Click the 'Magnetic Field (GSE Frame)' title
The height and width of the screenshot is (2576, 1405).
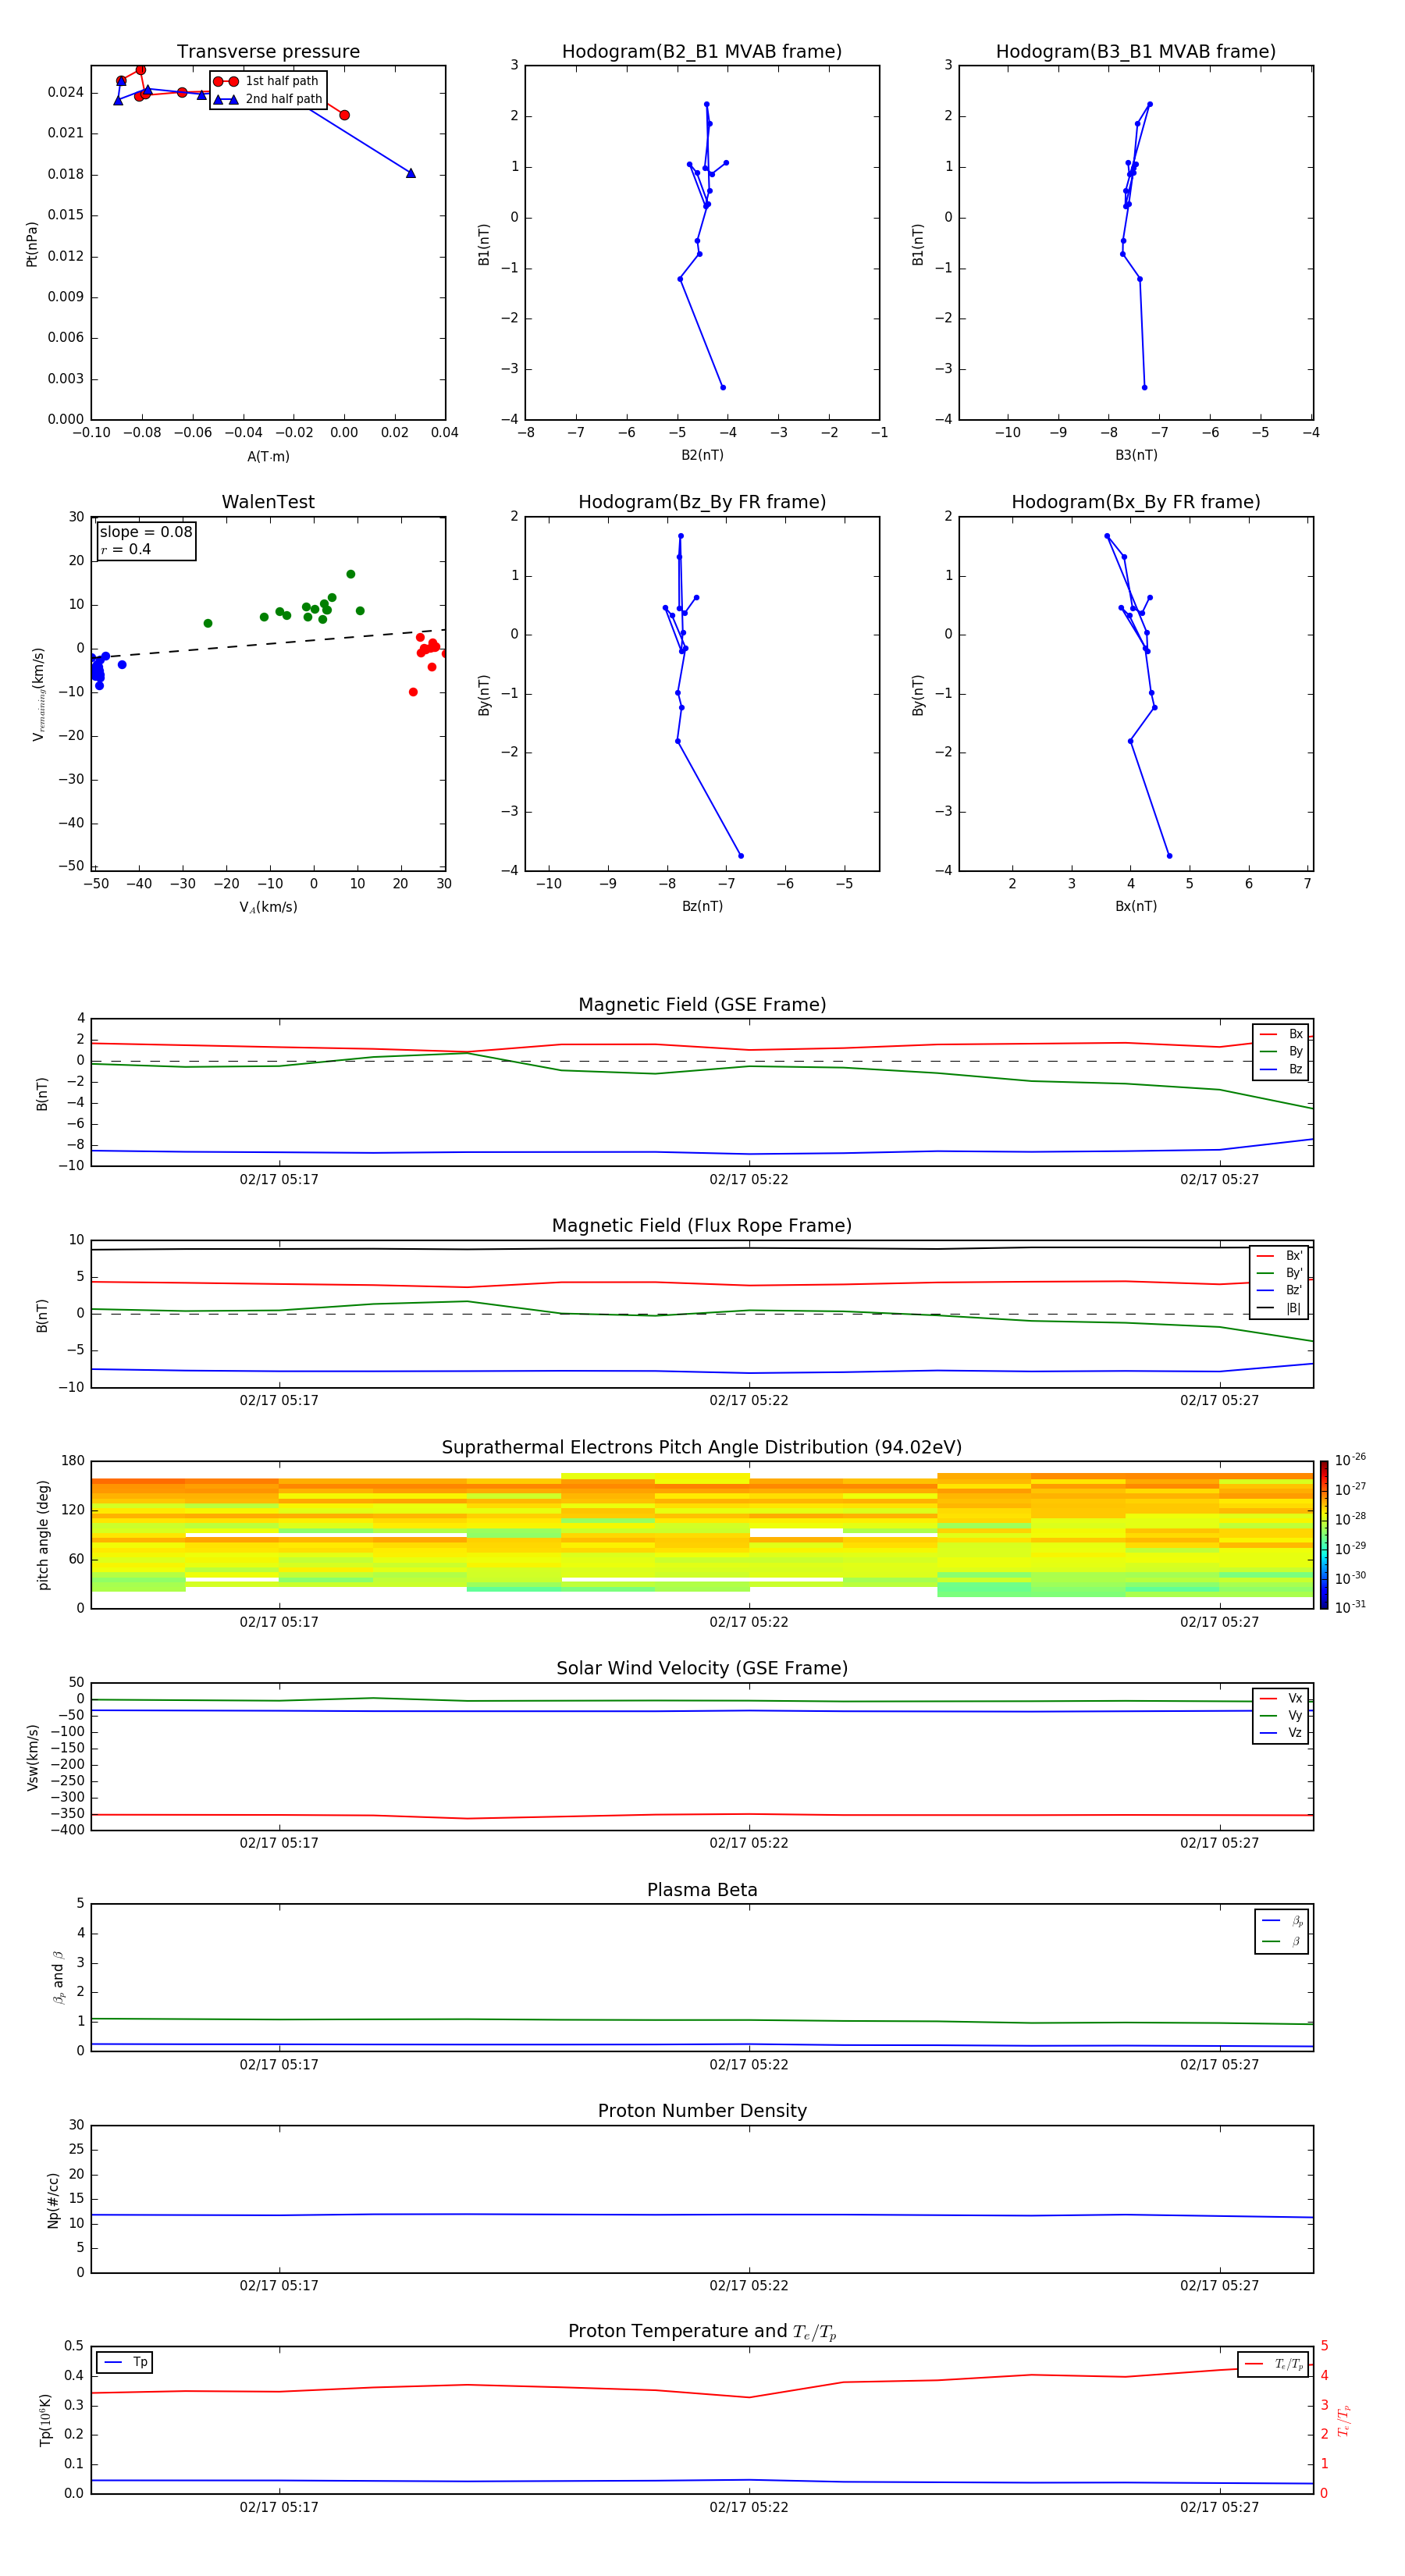pyautogui.click(x=702, y=1005)
